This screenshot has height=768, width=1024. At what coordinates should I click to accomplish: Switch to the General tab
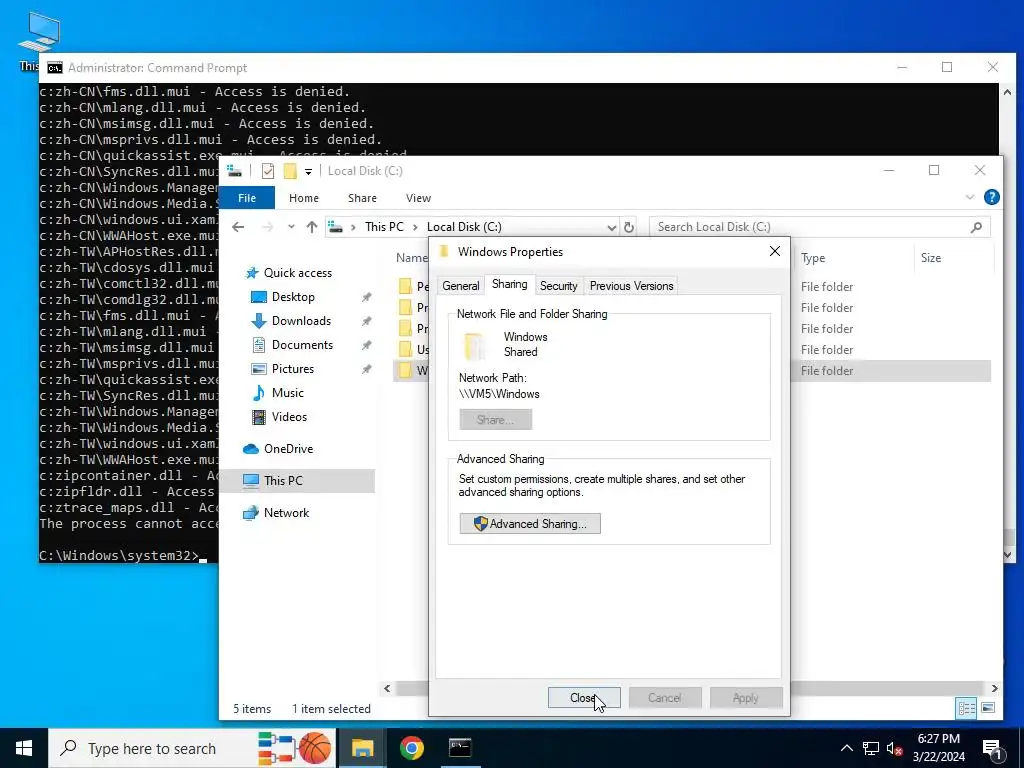(x=460, y=286)
